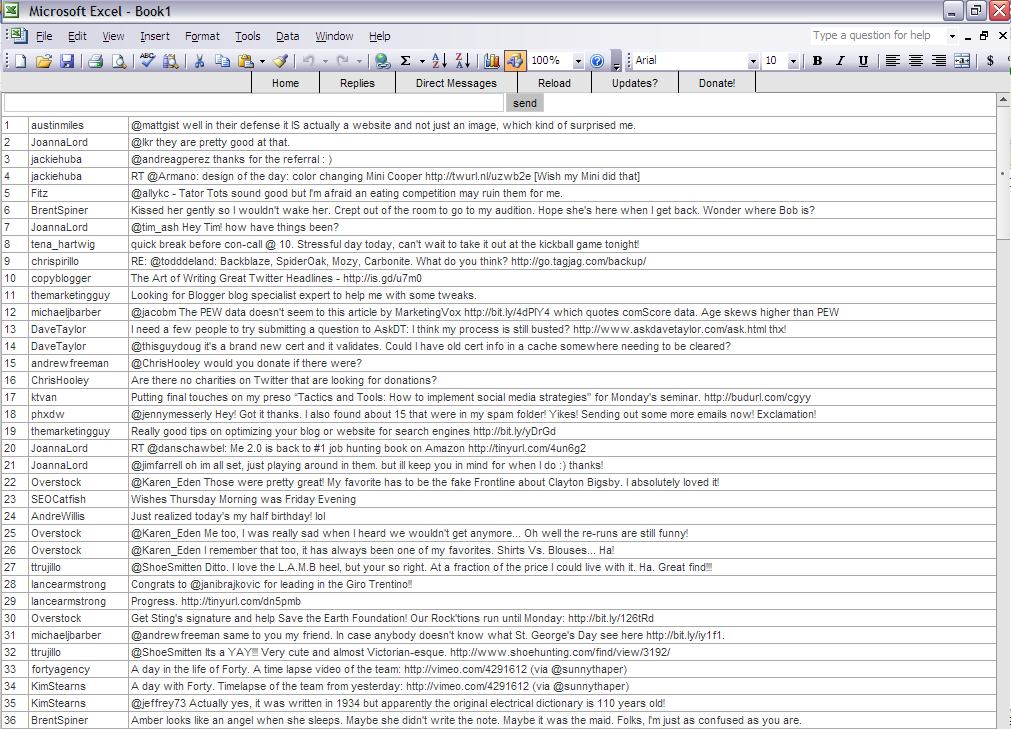Click the Excel workbook icon in menu bar
Viewport: 1011px width, 729px height.
click(19, 35)
